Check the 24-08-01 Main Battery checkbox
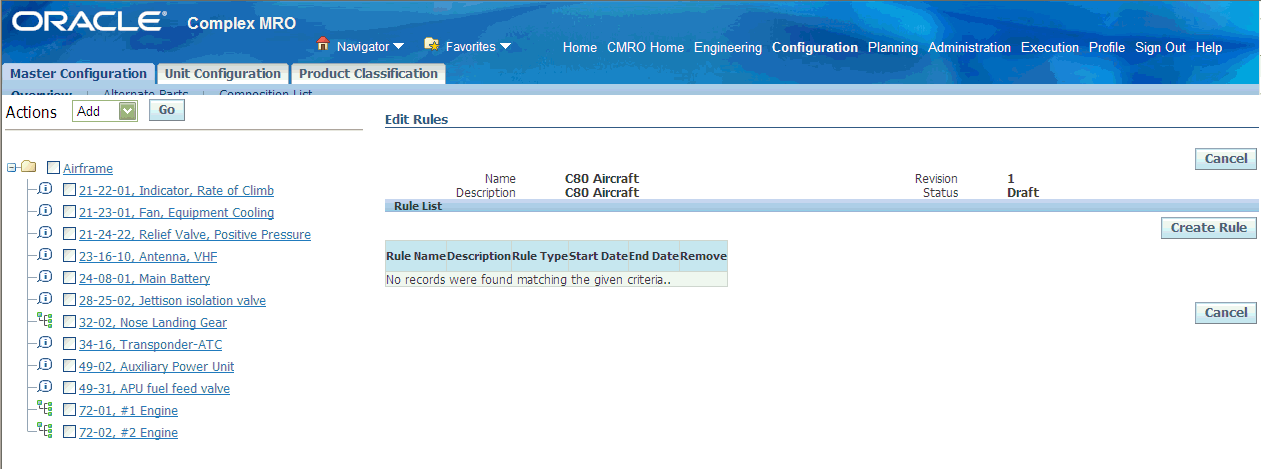Viewport: 1261px width, 469px height. coord(70,278)
